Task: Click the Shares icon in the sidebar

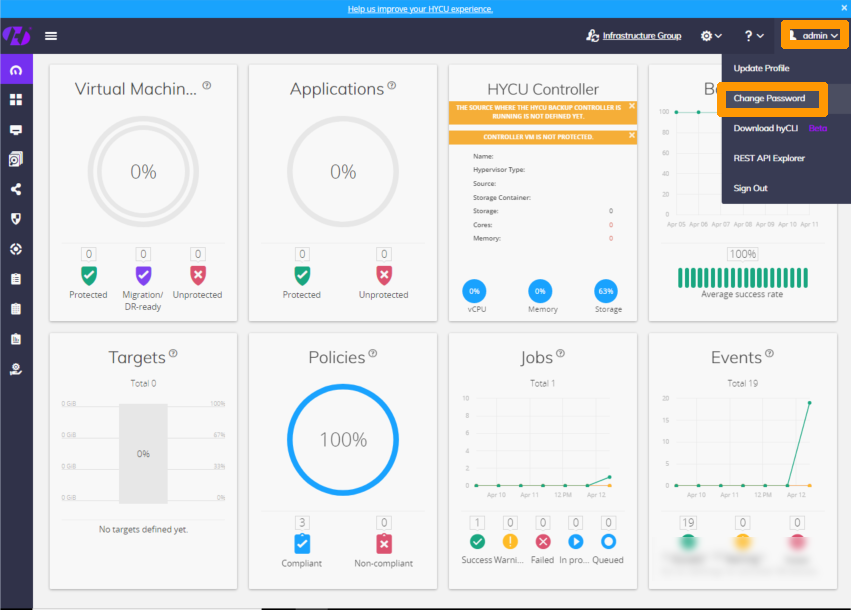Action: pos(14,188)
